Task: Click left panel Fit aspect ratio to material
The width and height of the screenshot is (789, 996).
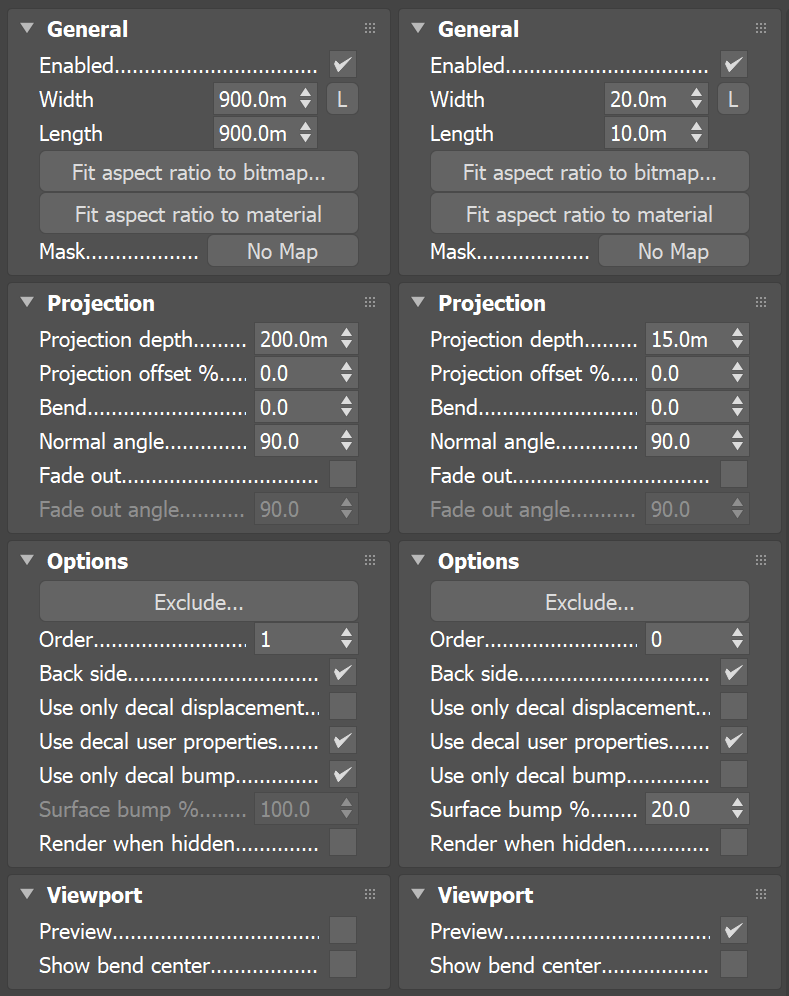Action: [199, 213]
